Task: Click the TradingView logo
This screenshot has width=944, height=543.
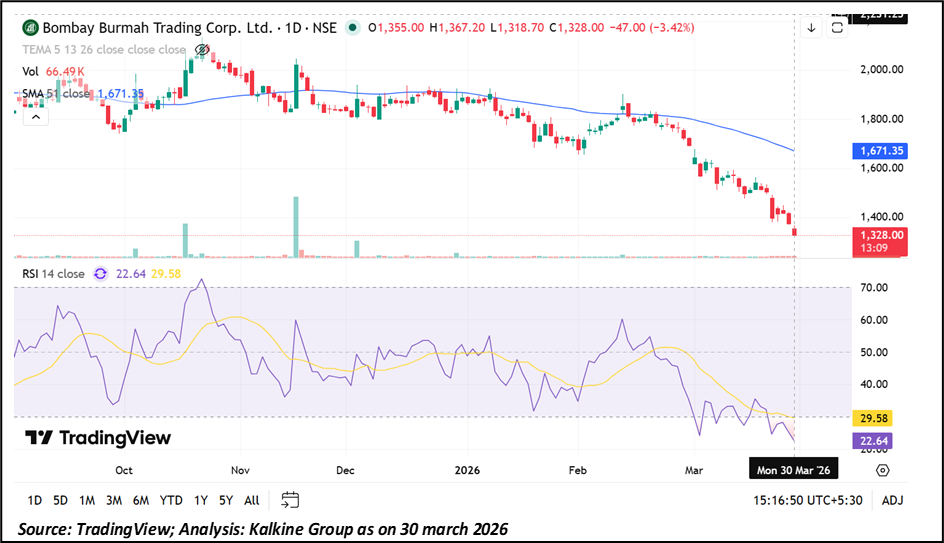Action: 98,438
